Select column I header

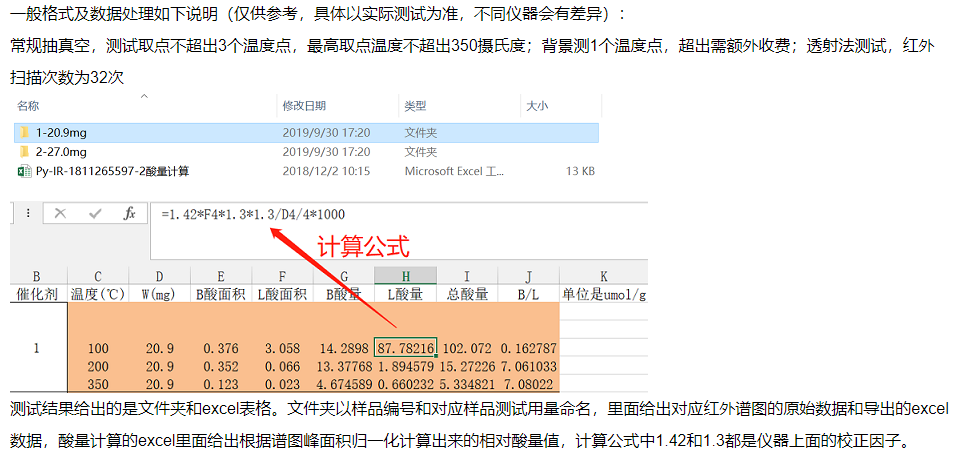click(x=467, y=276)
